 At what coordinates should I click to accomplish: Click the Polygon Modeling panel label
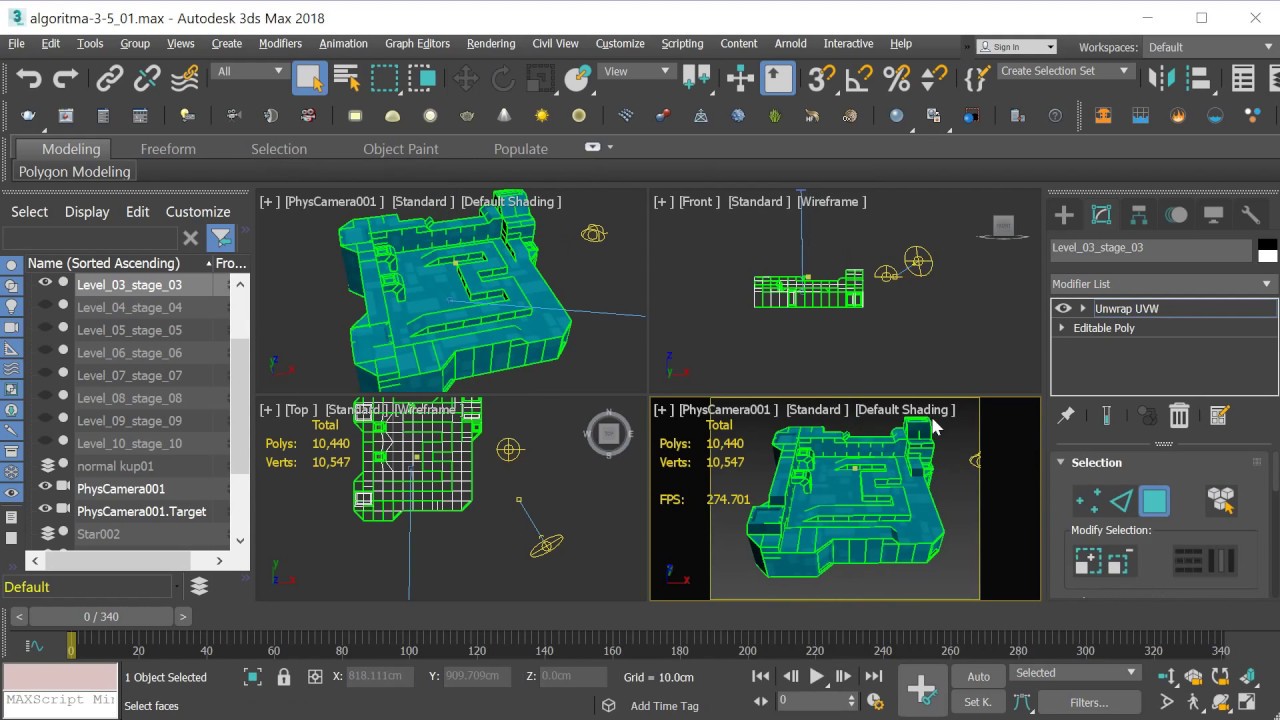75,172
